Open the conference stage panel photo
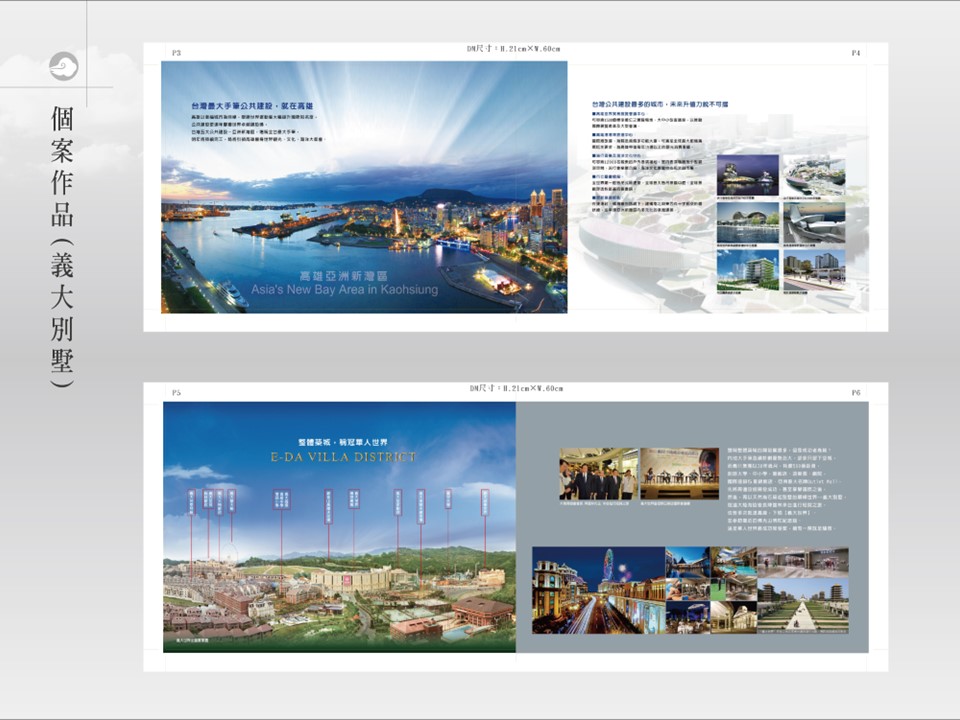Viewport: 960px width, 720px height. (680, 474)
